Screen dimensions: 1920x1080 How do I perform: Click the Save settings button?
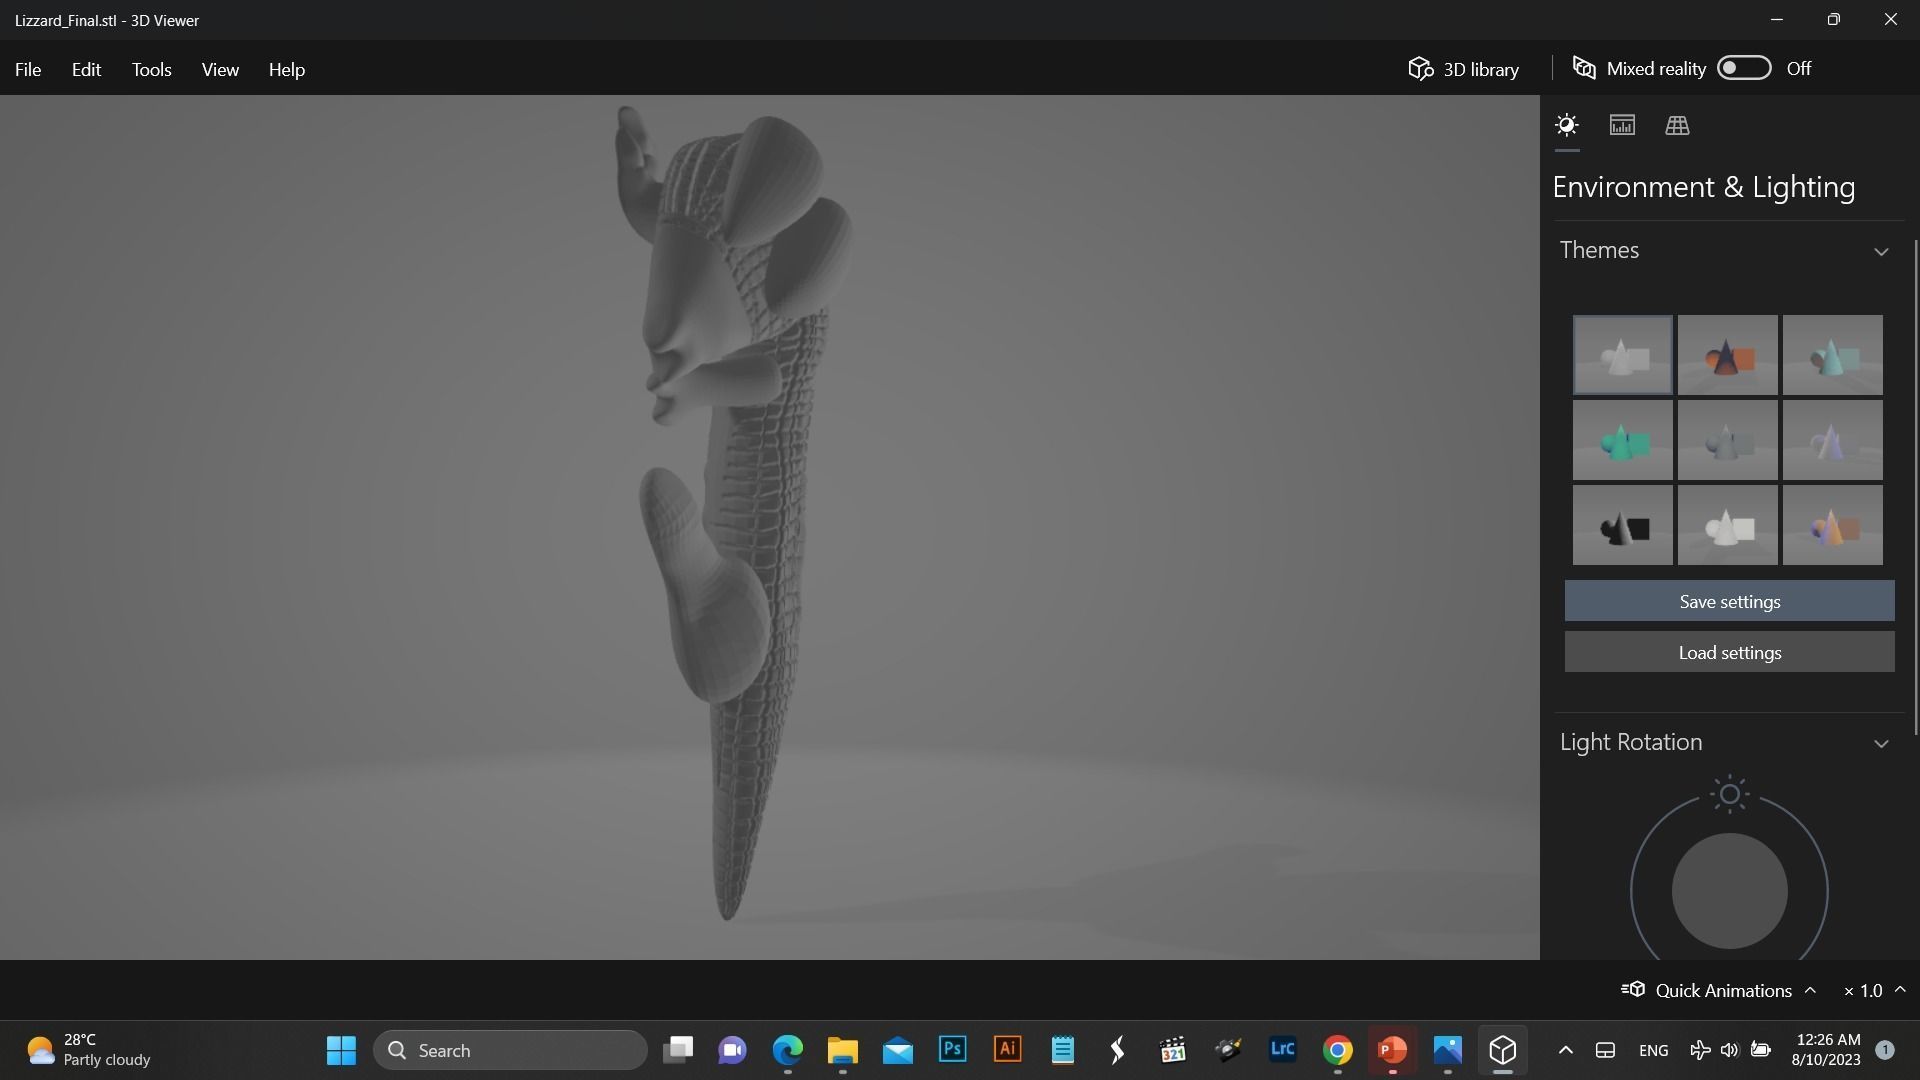1729,602
